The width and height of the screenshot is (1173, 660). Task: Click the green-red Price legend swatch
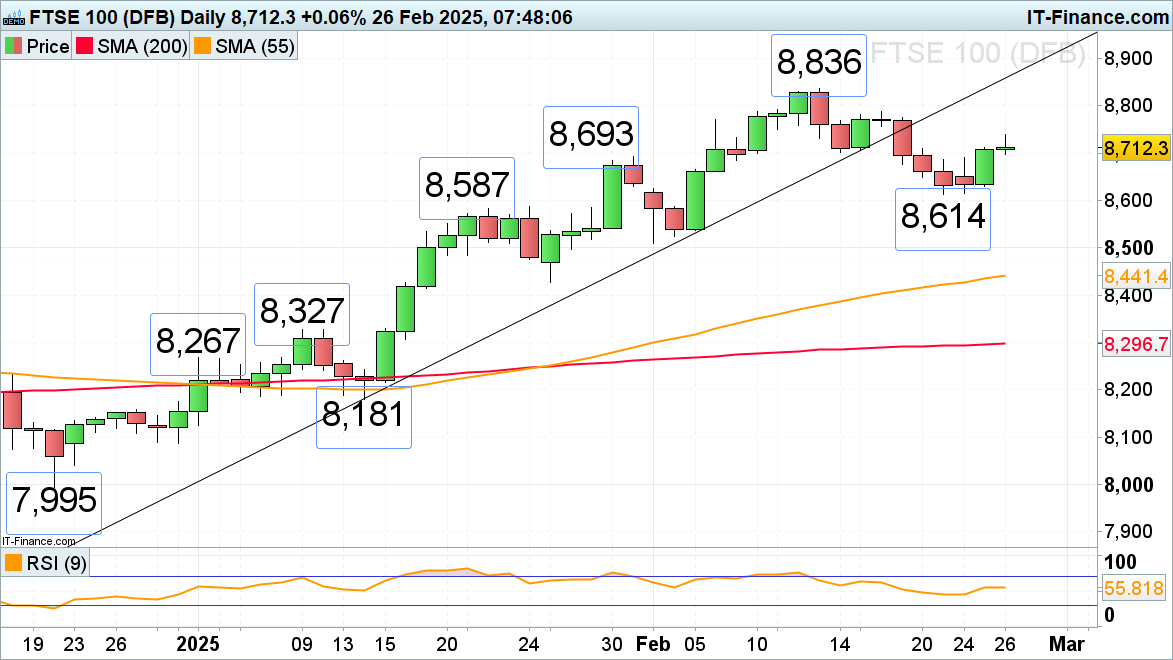(x=13, y=47)
